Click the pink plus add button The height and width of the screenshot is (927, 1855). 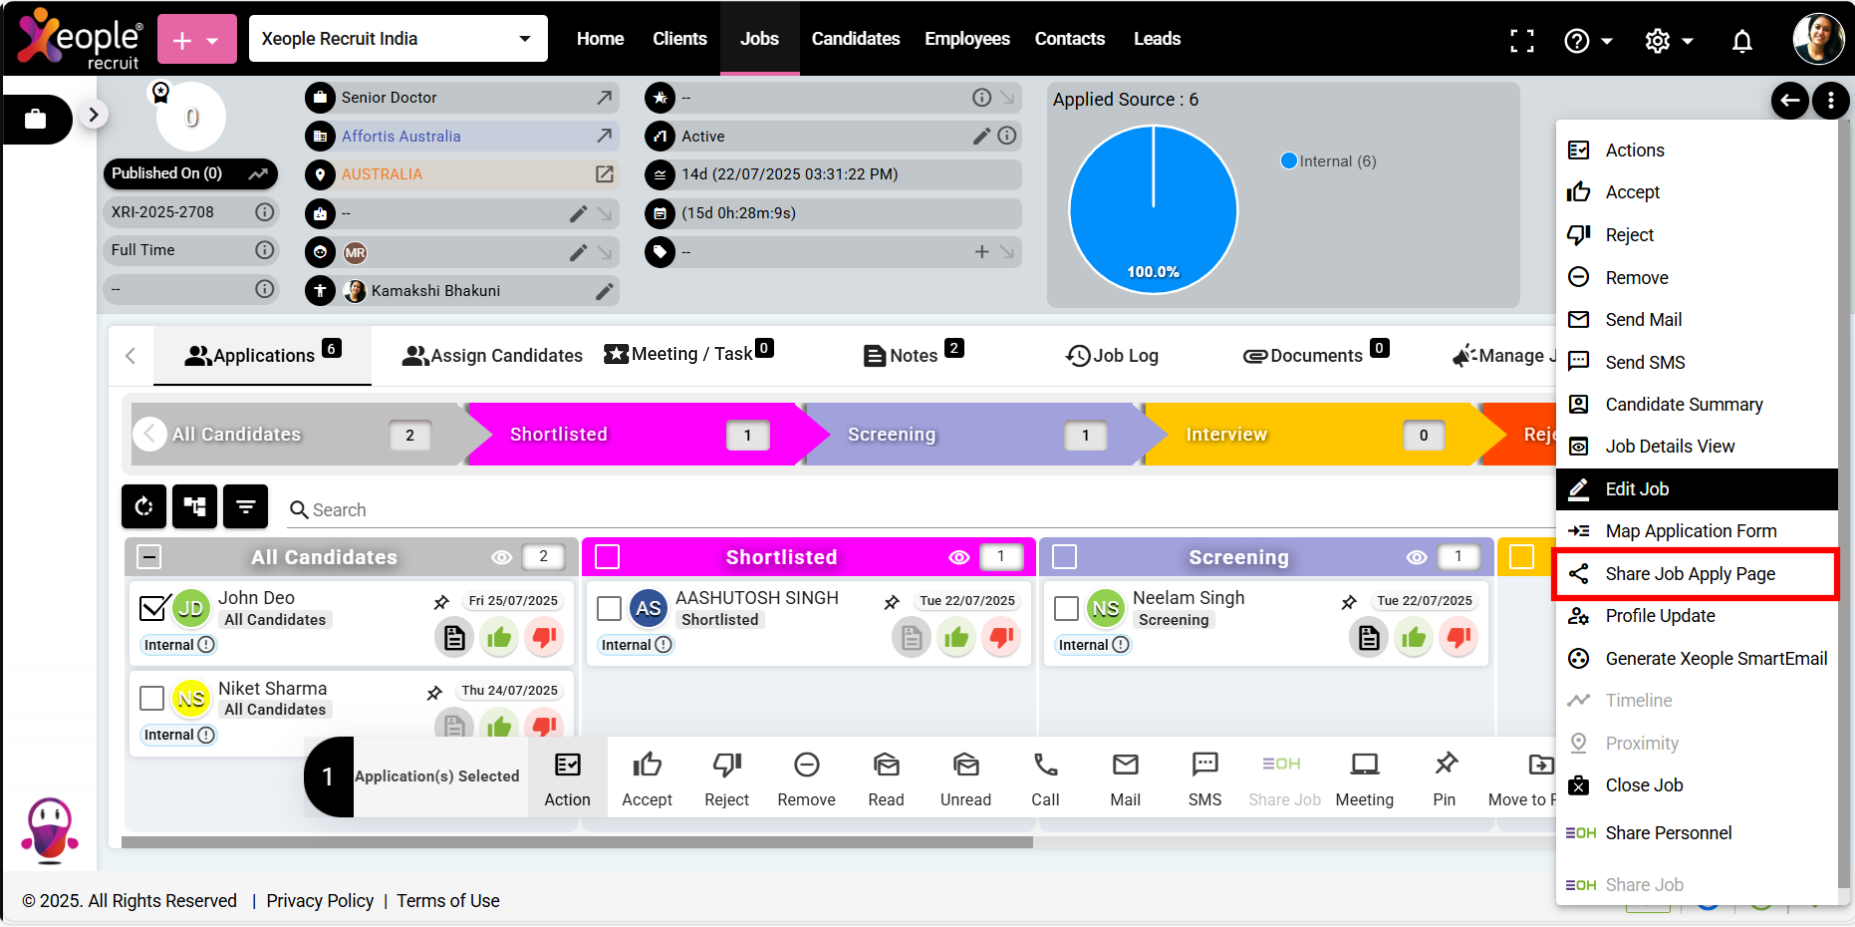[197, 40]
